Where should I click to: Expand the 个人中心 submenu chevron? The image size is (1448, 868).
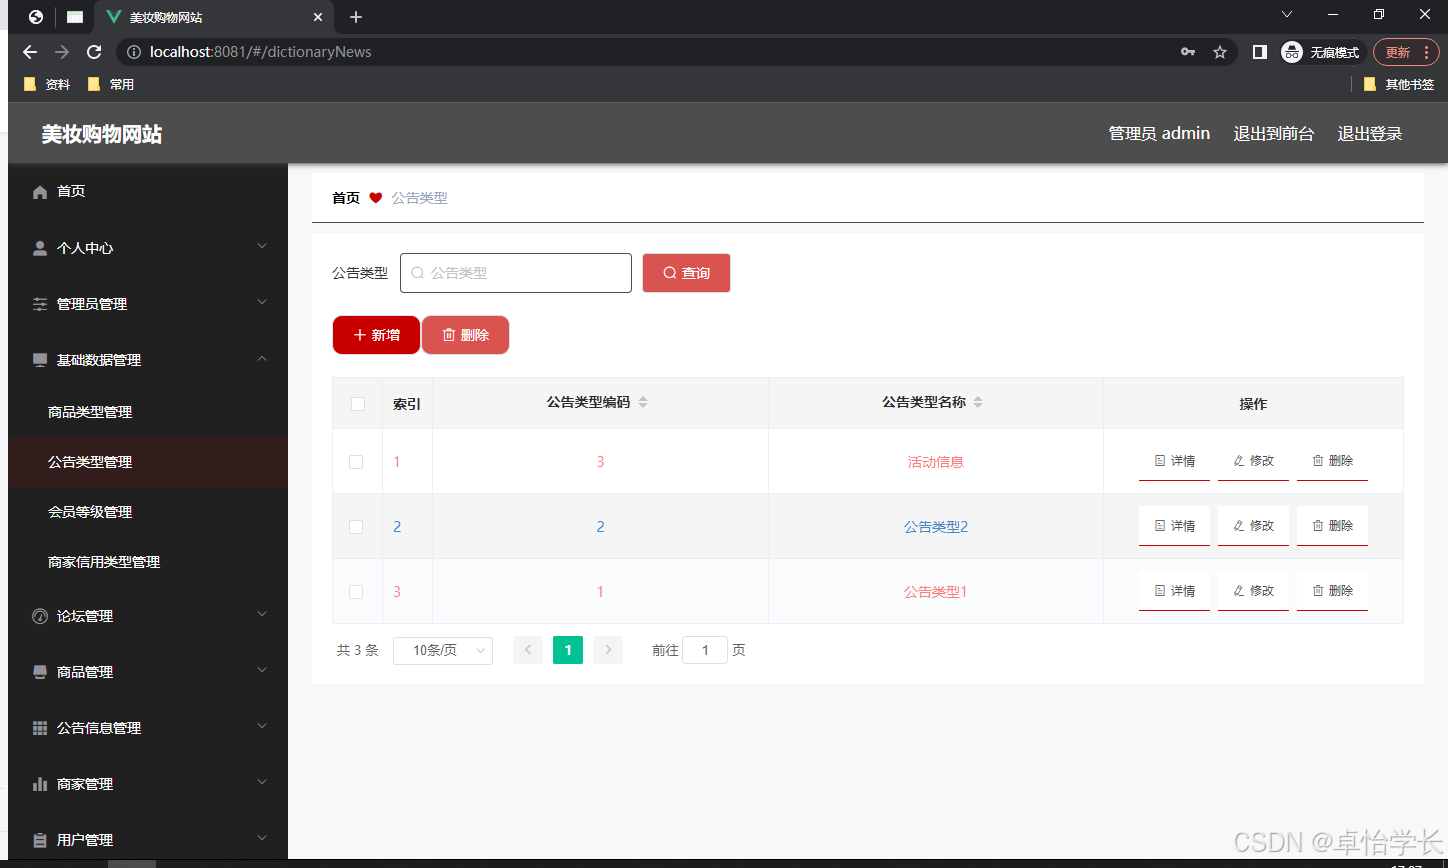(x=262, y=246)
